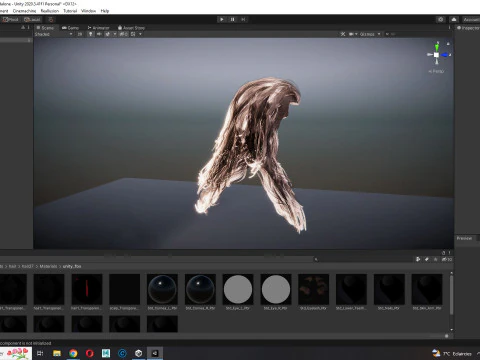Open the Account dropdown
The height and width of the screenshot is (360, 480).
[x=471, y=19]
